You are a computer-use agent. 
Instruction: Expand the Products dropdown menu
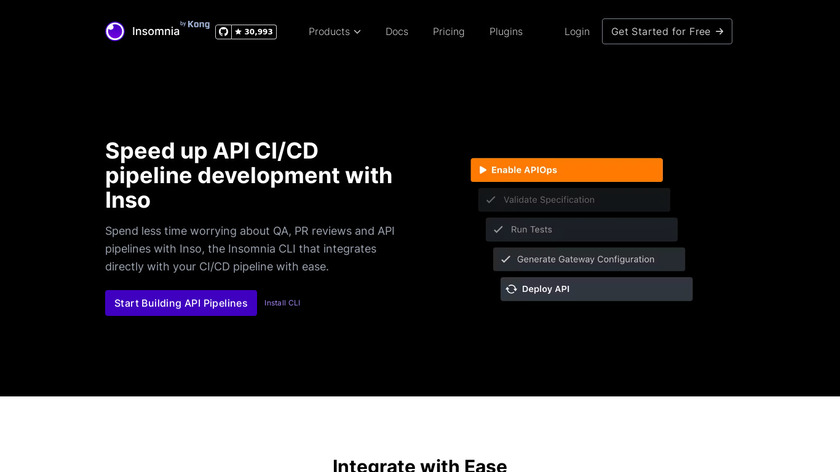click(334, 32)
